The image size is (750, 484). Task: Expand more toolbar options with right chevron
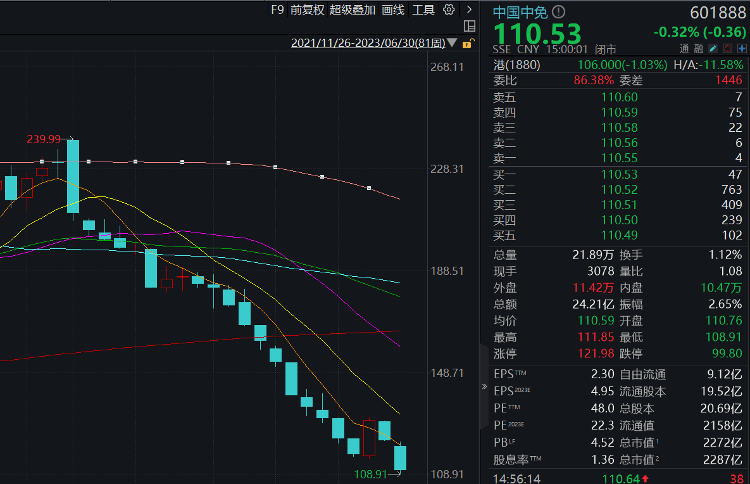[x=469, y=10]
